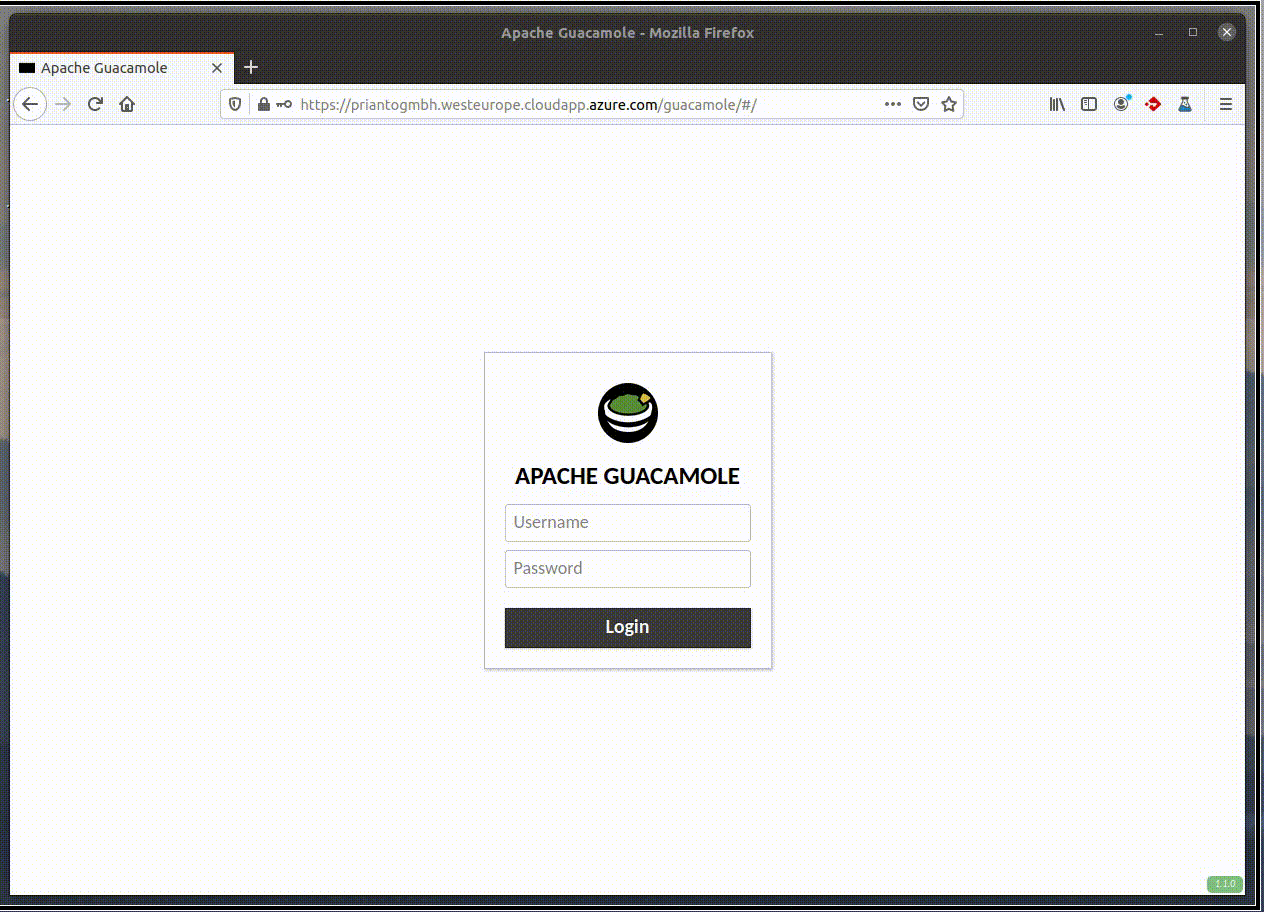Screen dimensions: 1264x912
Task: Save page to Pocket
Action: pos(921,104)
